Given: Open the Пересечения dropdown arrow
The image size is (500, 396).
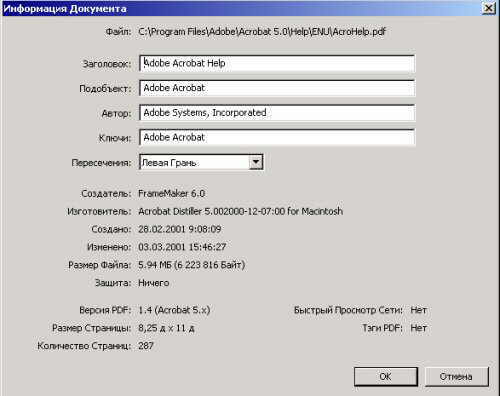Looking at the screenshot, I should [x=256, y=162].
